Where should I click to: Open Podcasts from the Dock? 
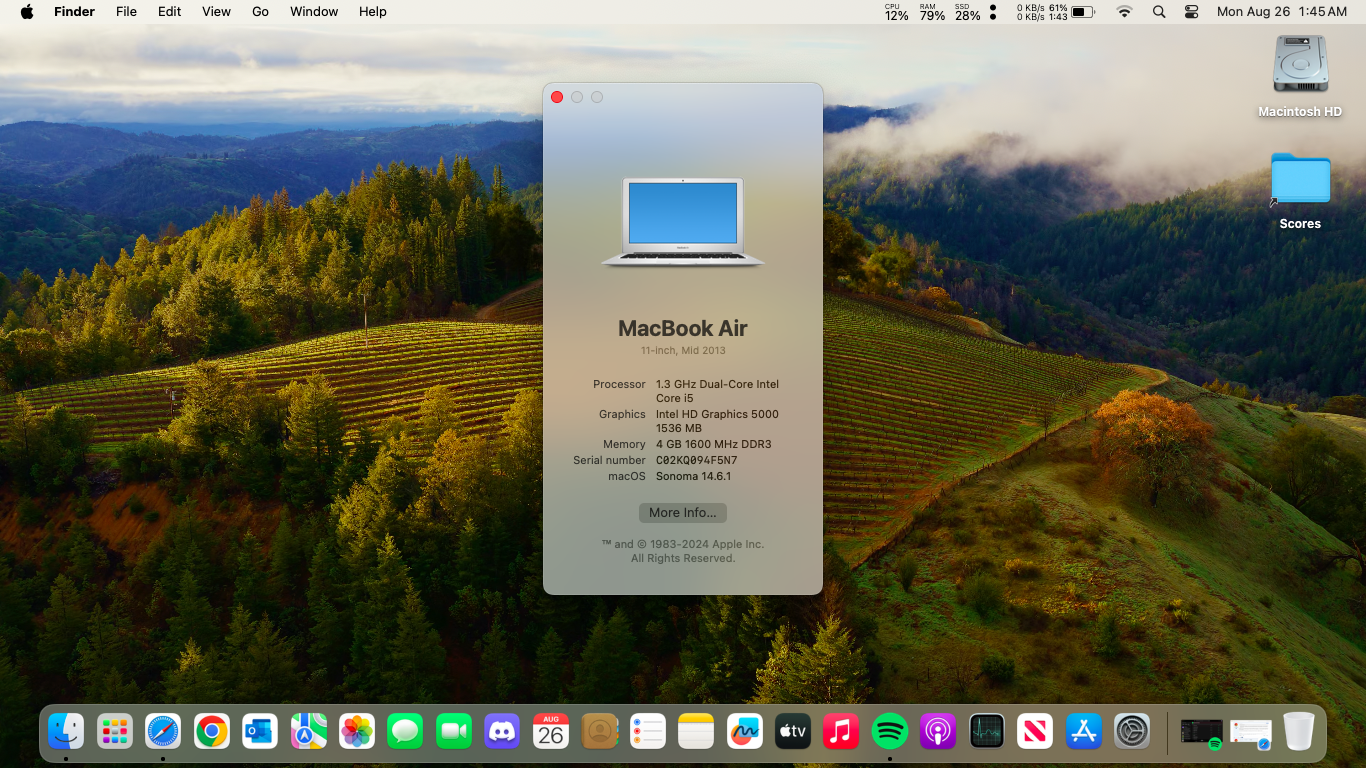coord(938,732)
